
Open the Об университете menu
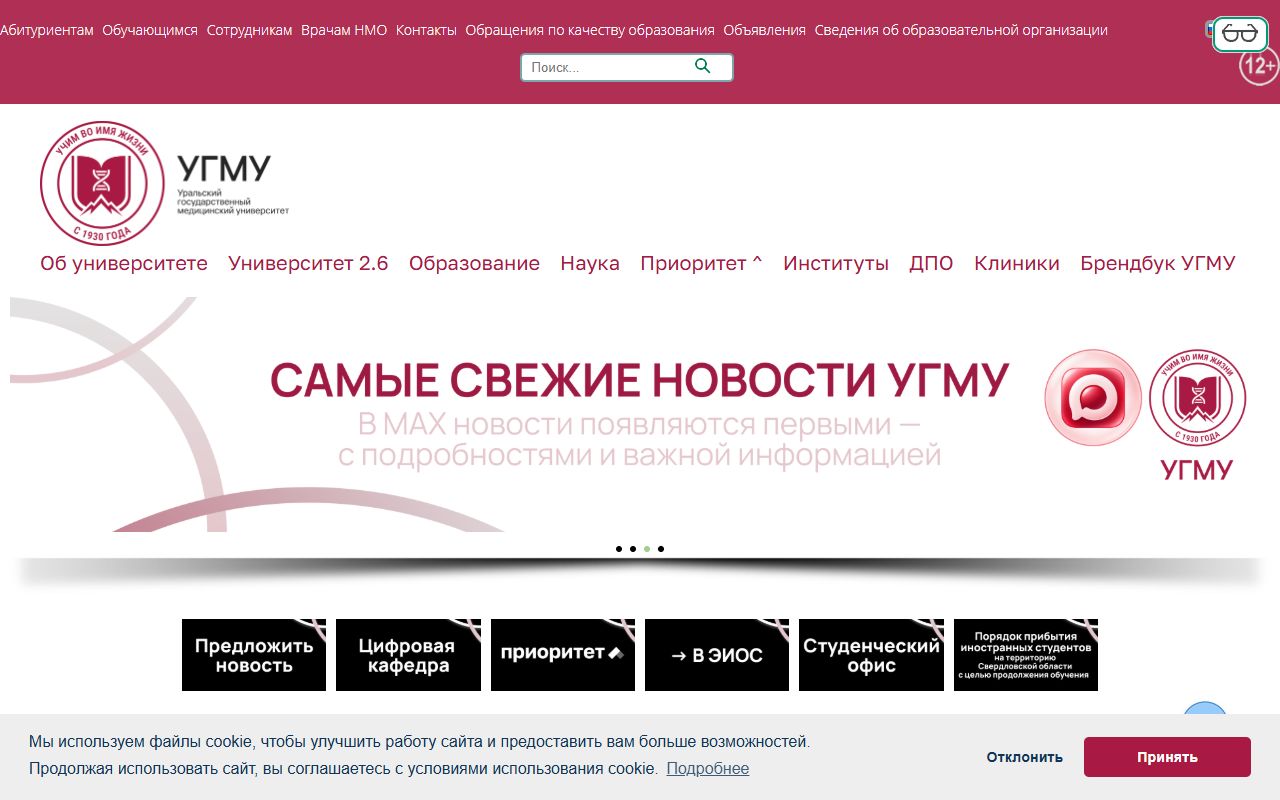point(124,263)
